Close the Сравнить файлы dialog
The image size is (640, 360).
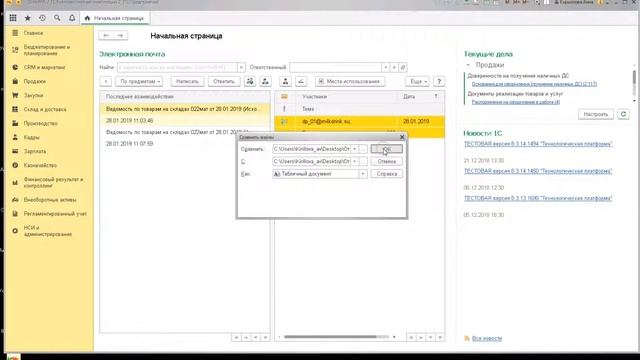click(x=402, y=137)
